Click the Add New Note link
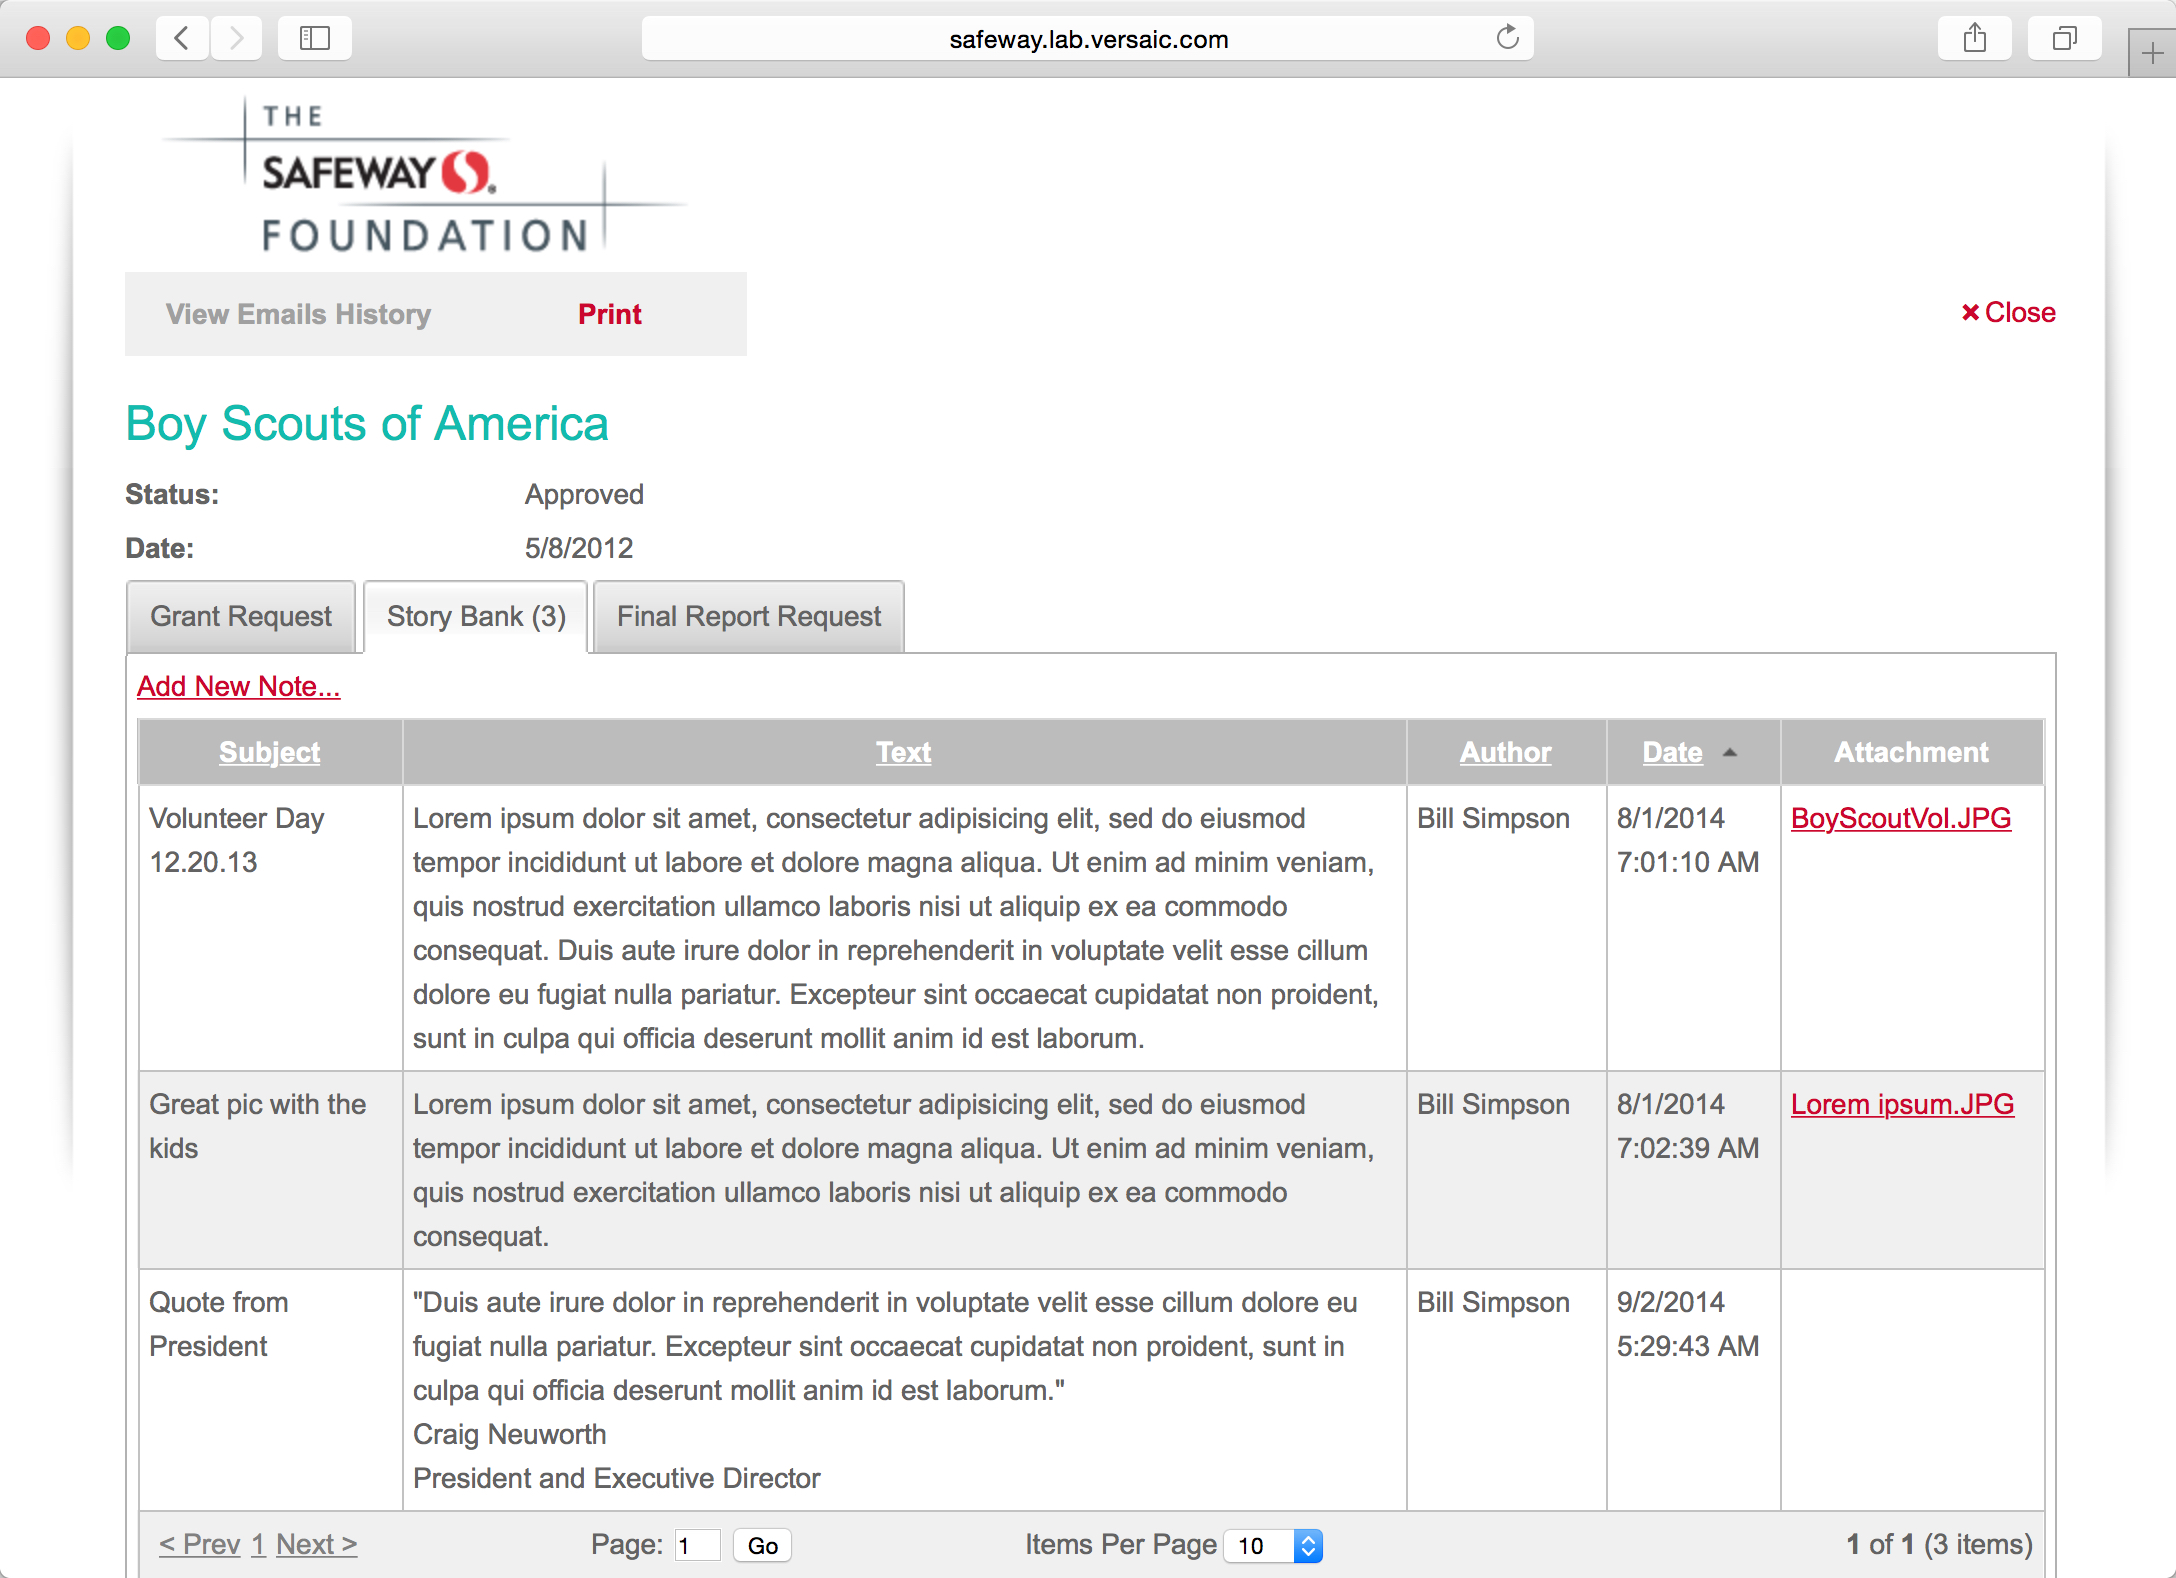 click(238, 687)
